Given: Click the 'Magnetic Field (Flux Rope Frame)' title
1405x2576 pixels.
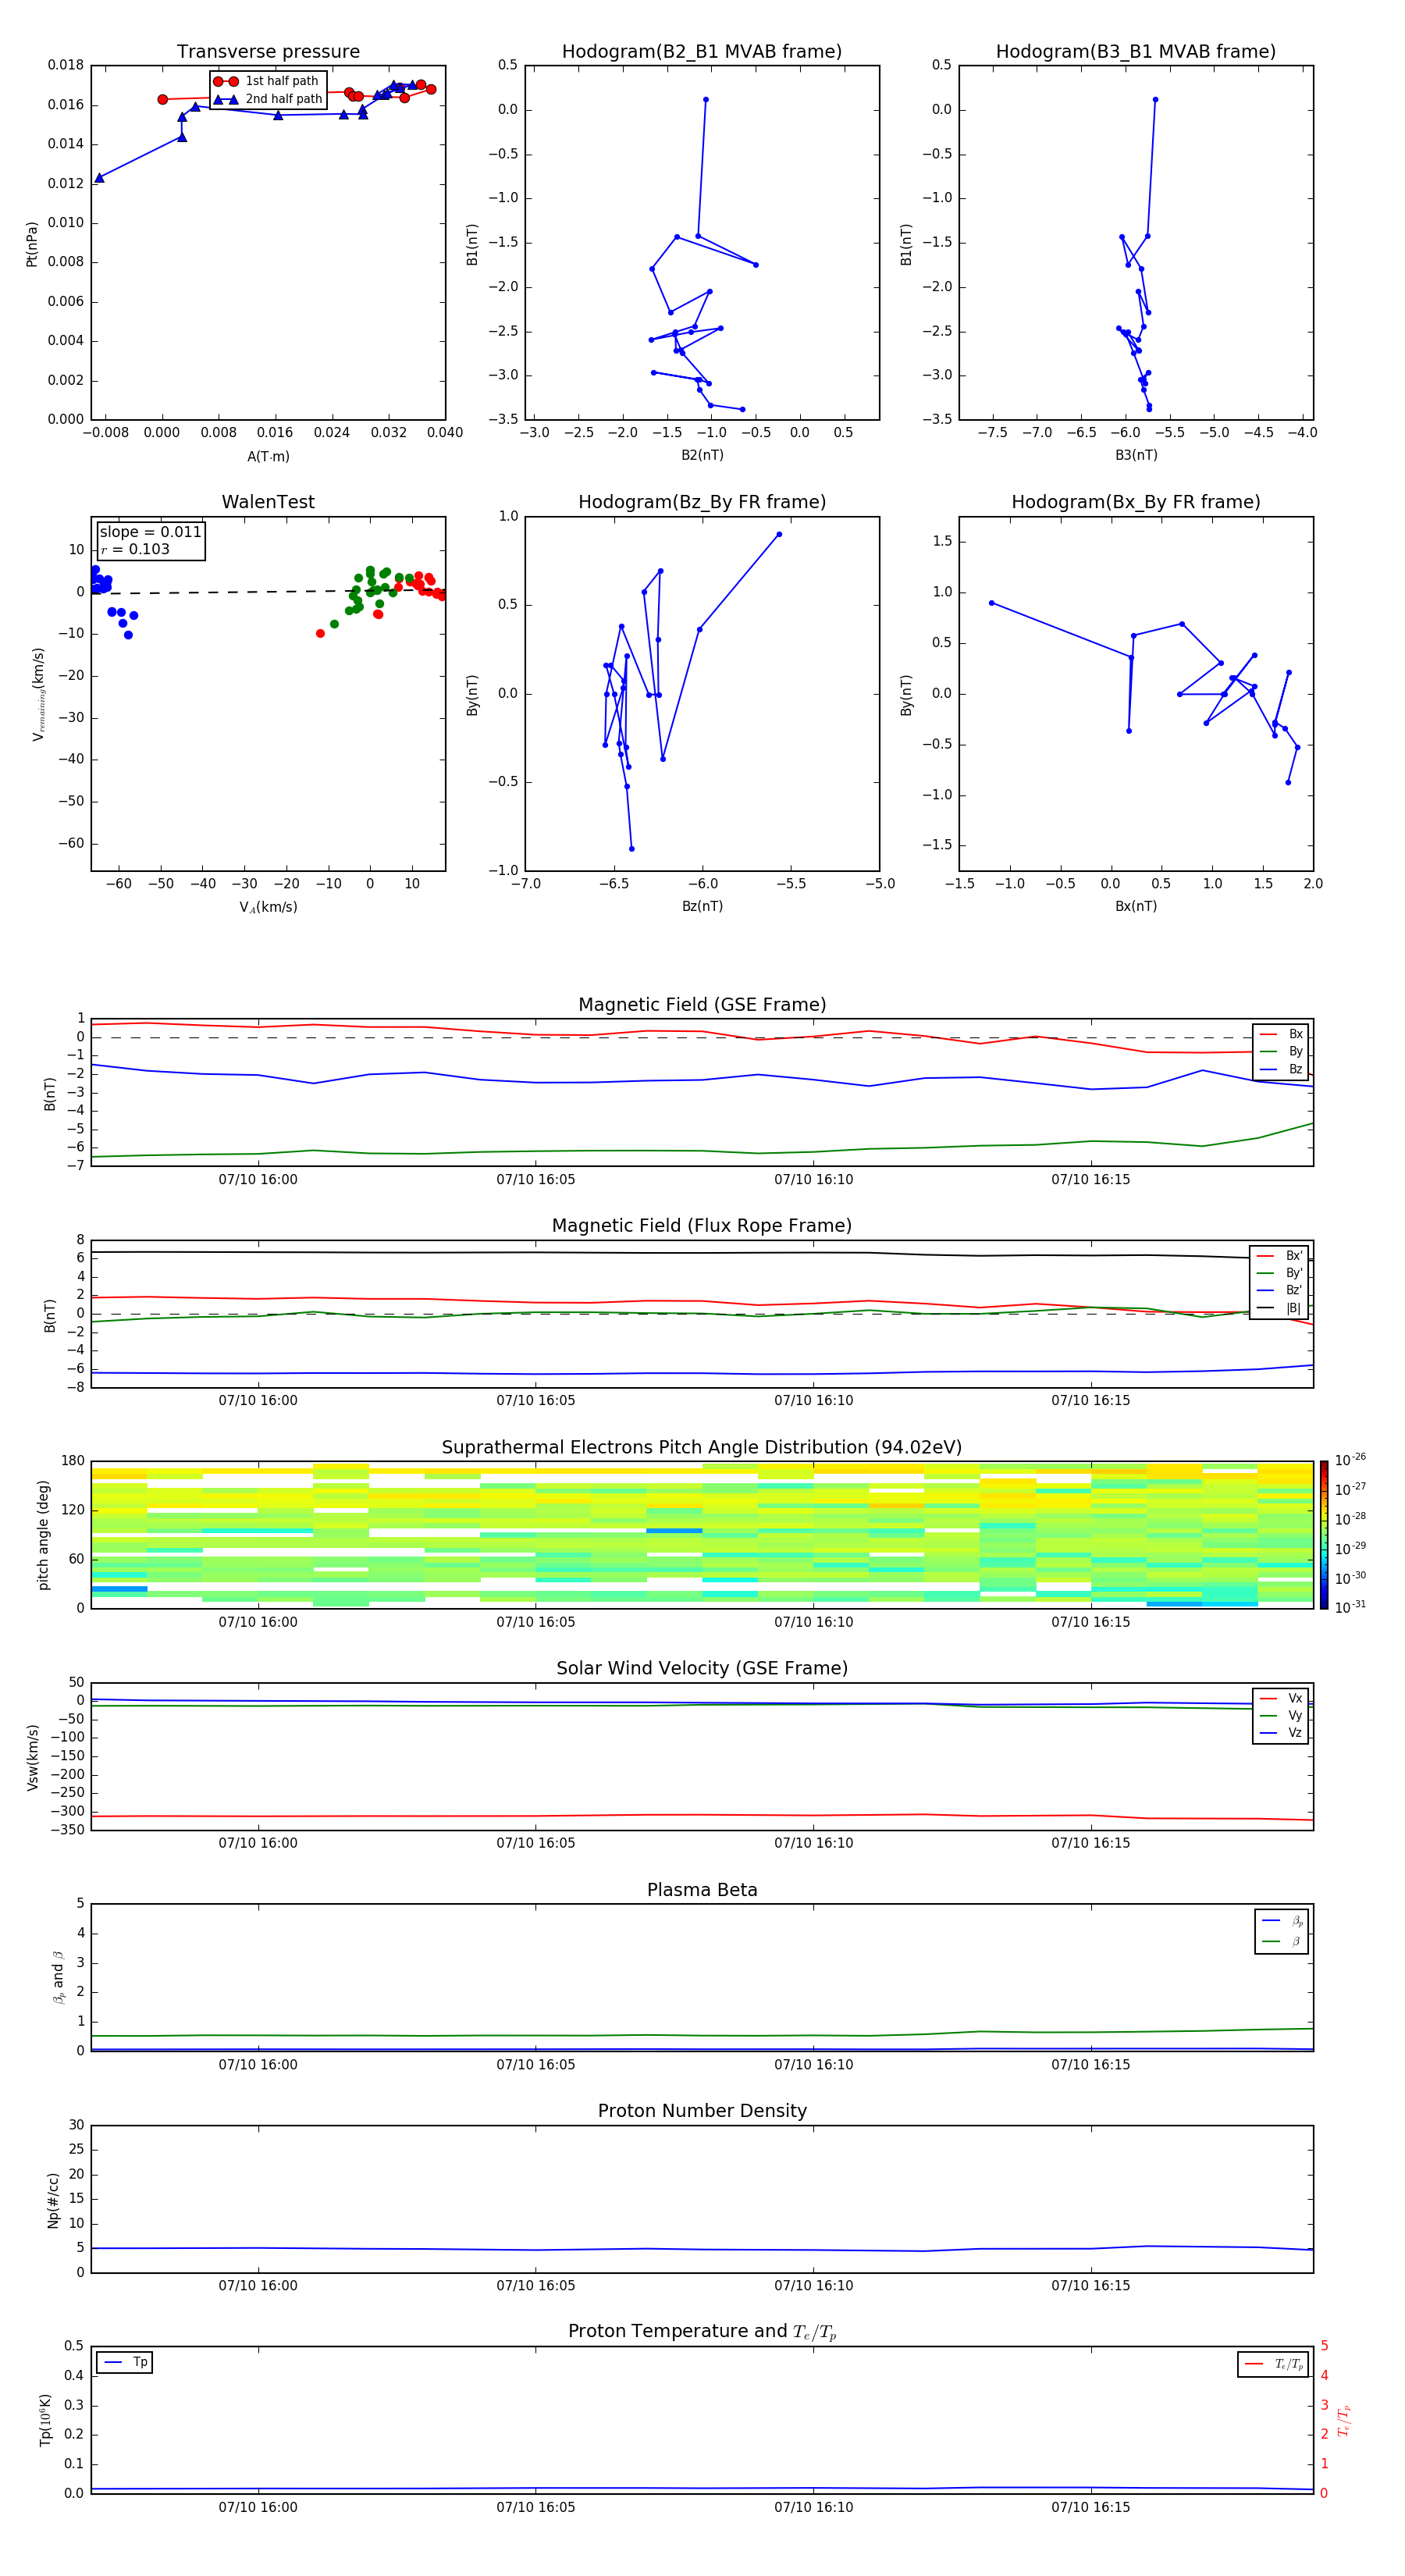Looking at the screenshot, I should coord(702,1226).
